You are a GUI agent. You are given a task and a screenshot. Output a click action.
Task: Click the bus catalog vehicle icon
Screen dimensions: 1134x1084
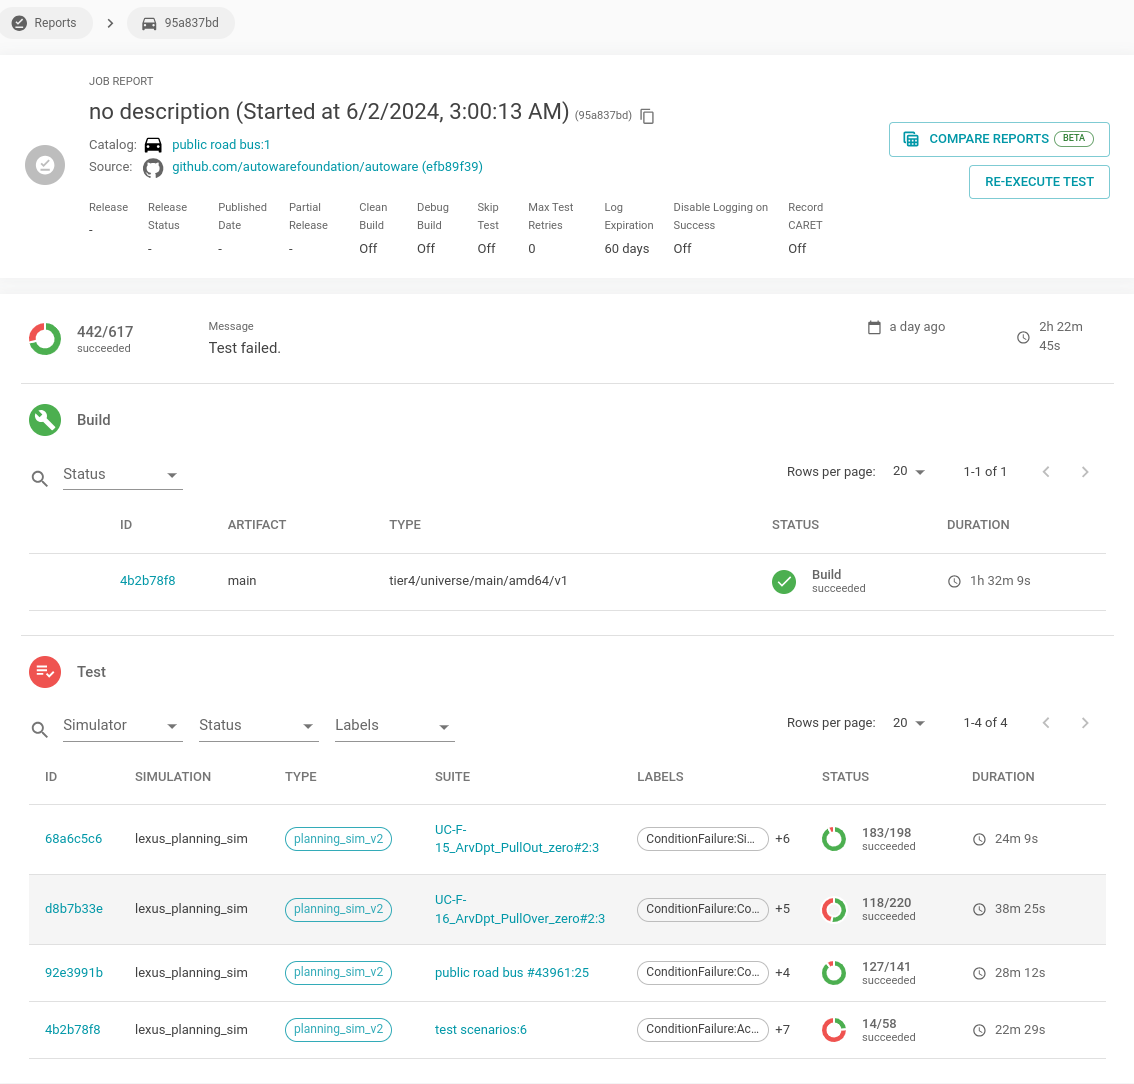pyautogui.click(x=153, y=145)
